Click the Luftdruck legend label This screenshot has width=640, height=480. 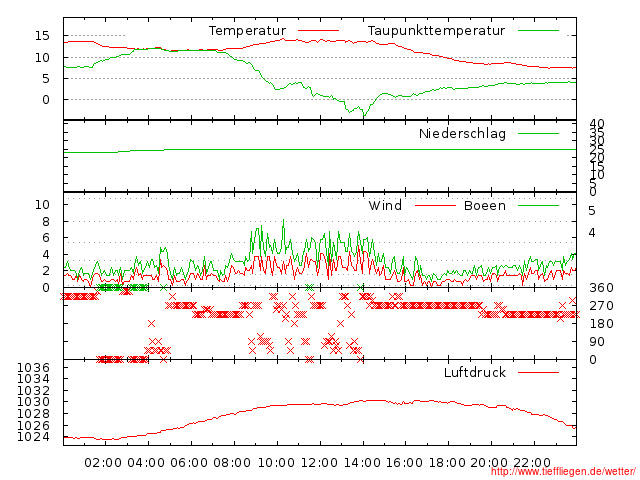click(475, 372)
